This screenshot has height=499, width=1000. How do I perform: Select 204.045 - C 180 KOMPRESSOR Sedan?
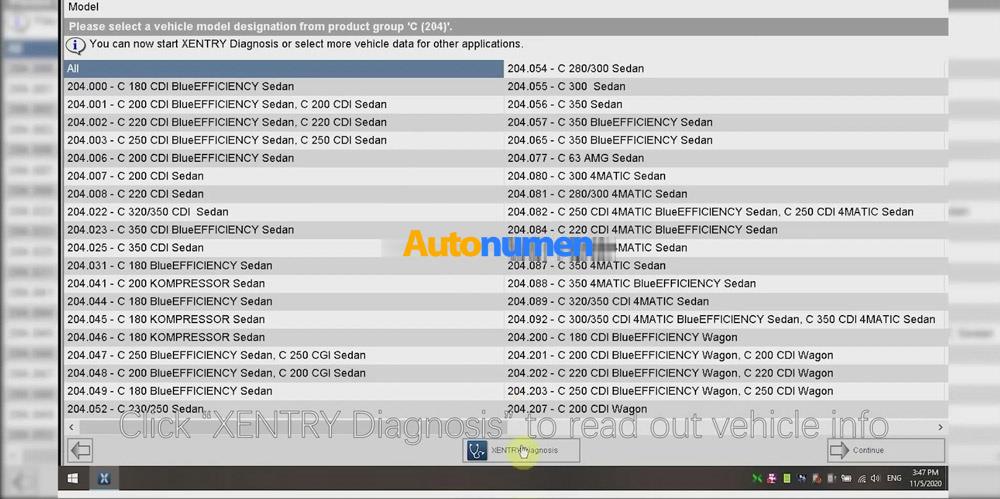(x=284, y=319)
